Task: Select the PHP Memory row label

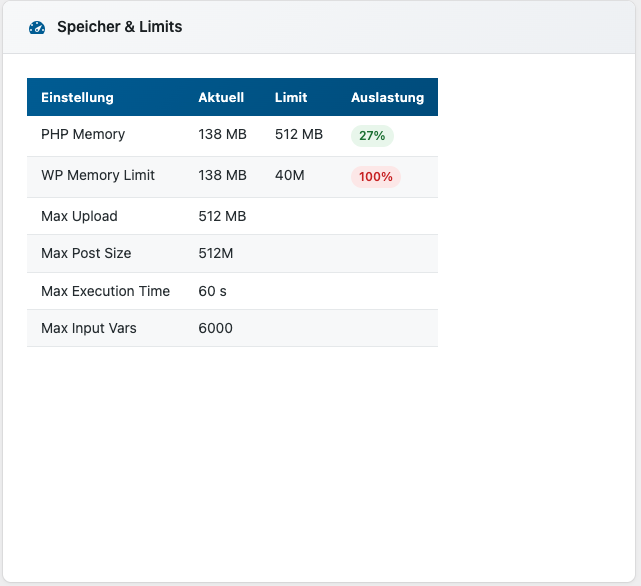Action: pos(83,135)
